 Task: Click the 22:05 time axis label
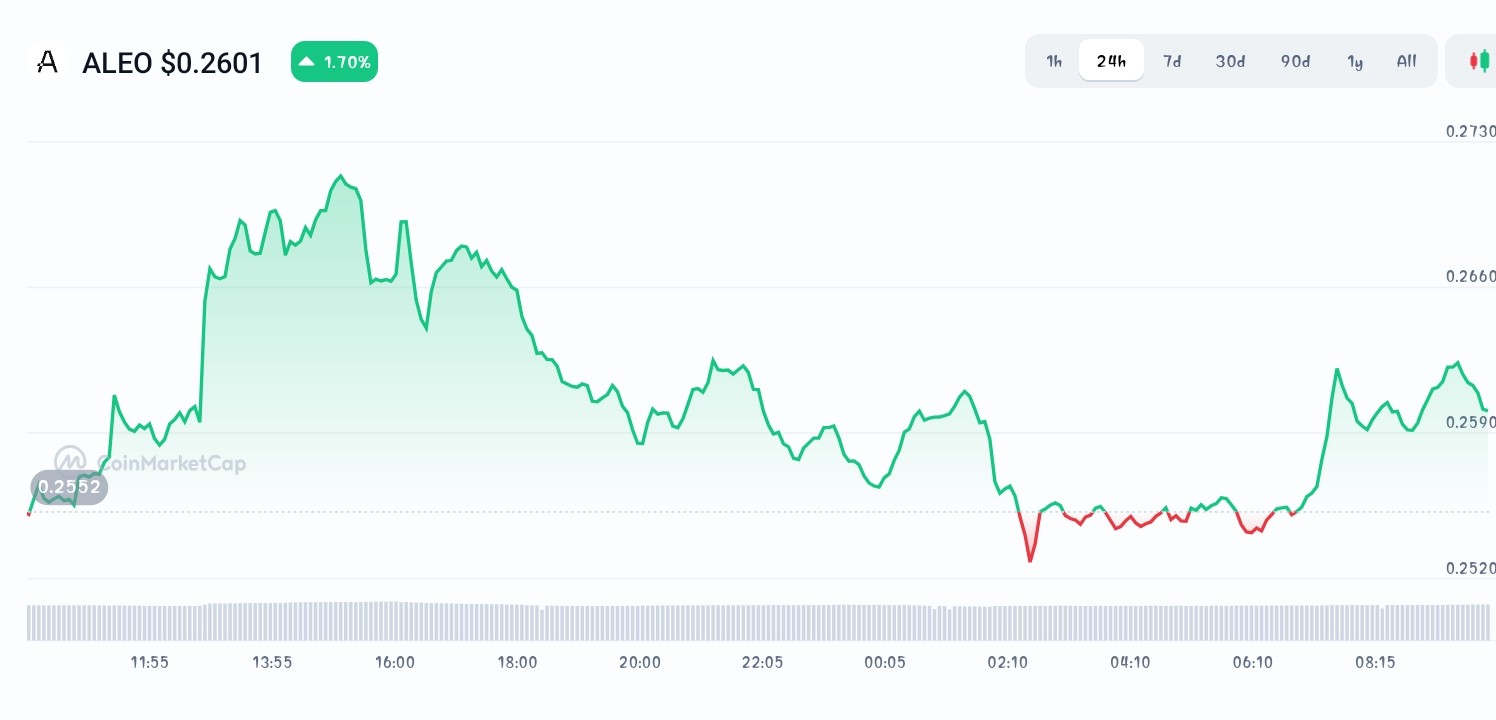click(x=762, y=662)
